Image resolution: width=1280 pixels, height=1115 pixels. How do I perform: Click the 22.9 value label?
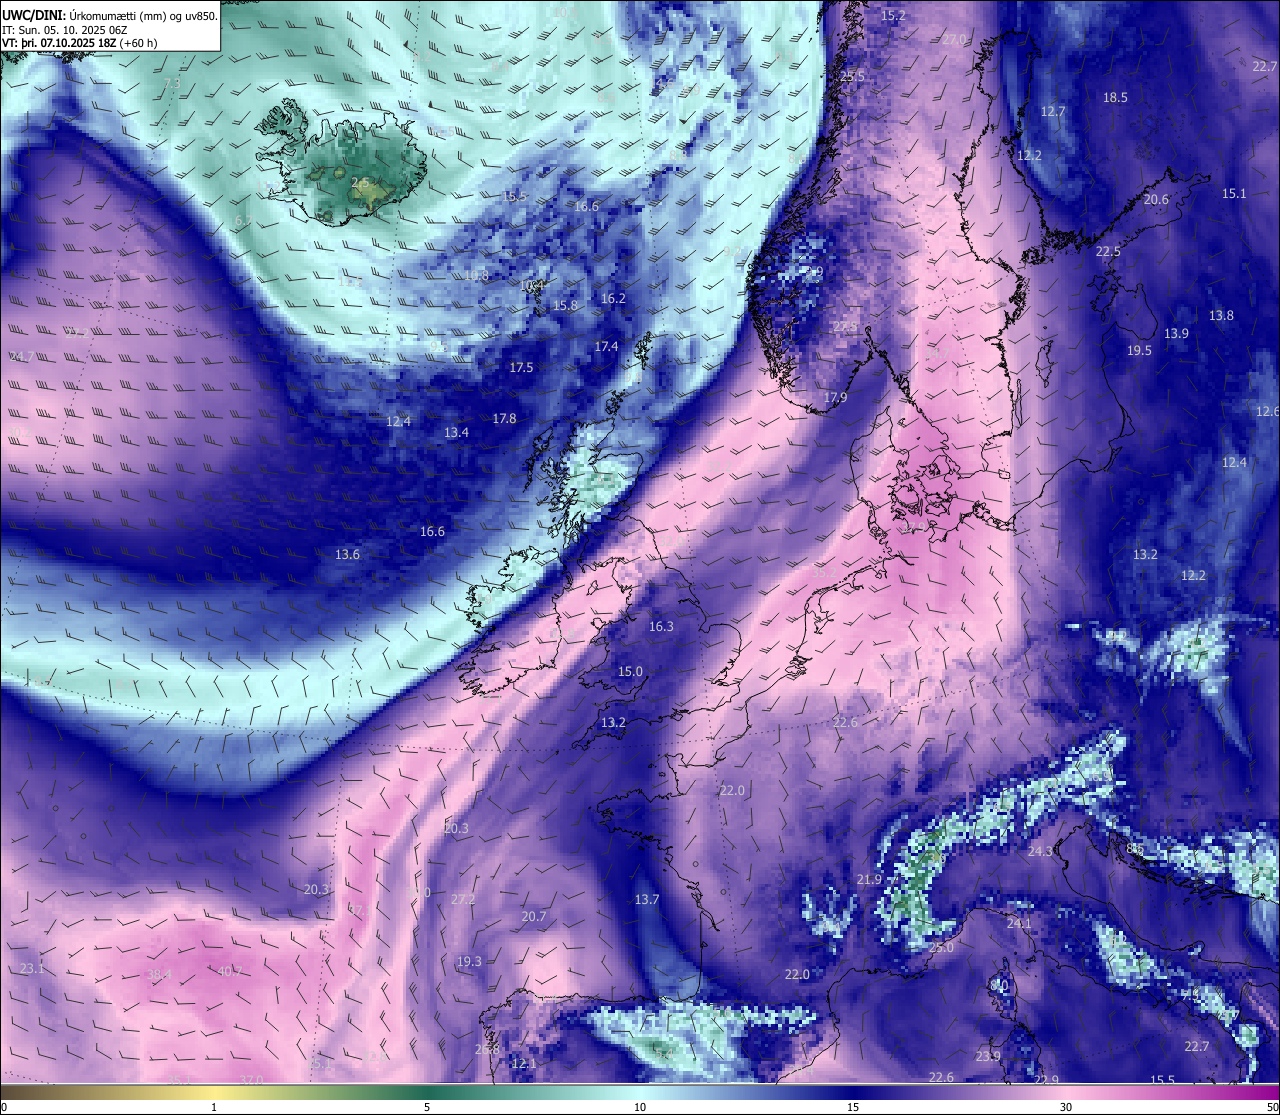[1046, 1080]
